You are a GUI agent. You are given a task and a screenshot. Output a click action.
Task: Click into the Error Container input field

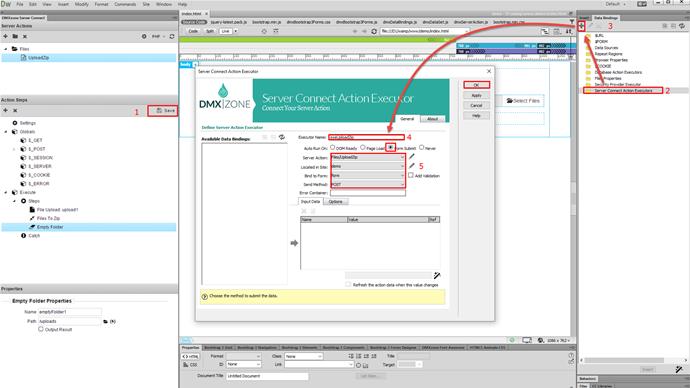click(367, 193)
